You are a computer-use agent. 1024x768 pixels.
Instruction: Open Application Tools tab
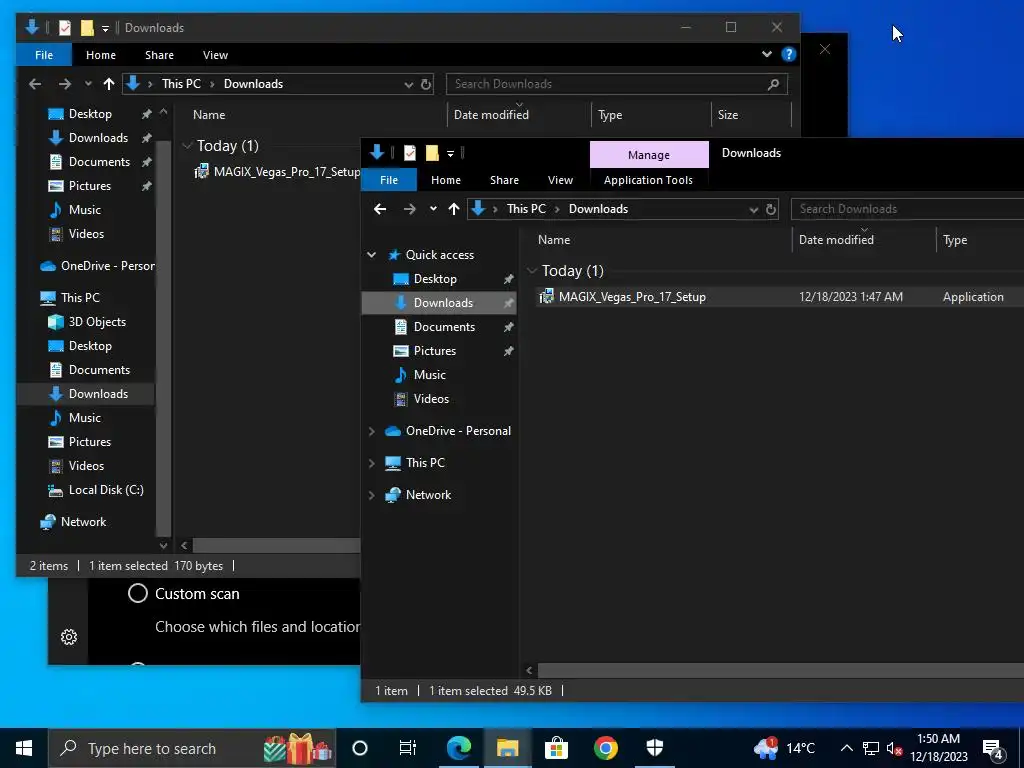[x=648, y=180]
